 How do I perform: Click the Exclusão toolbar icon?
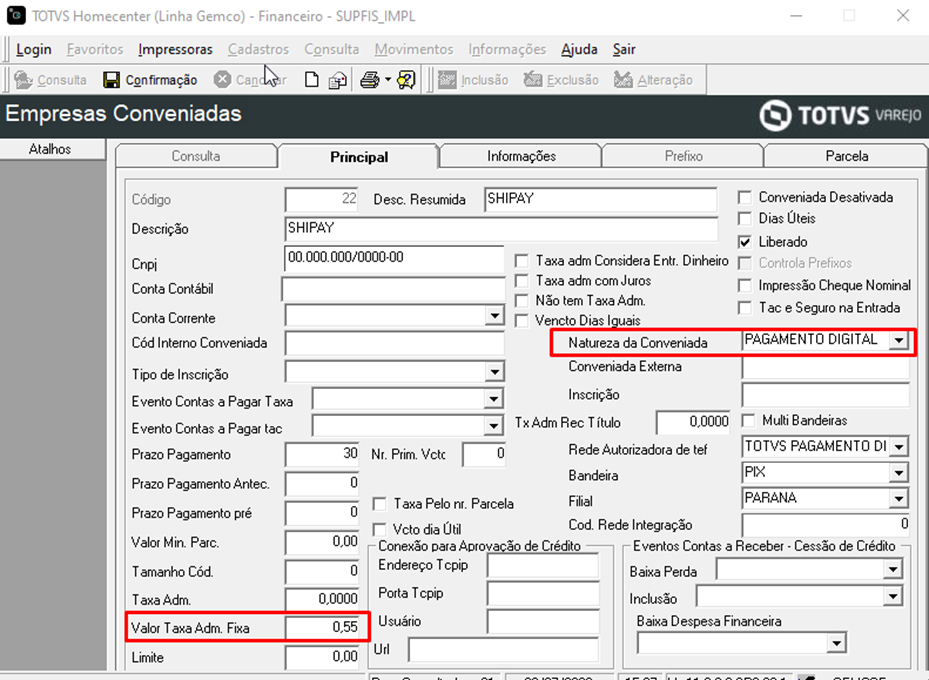533,79
